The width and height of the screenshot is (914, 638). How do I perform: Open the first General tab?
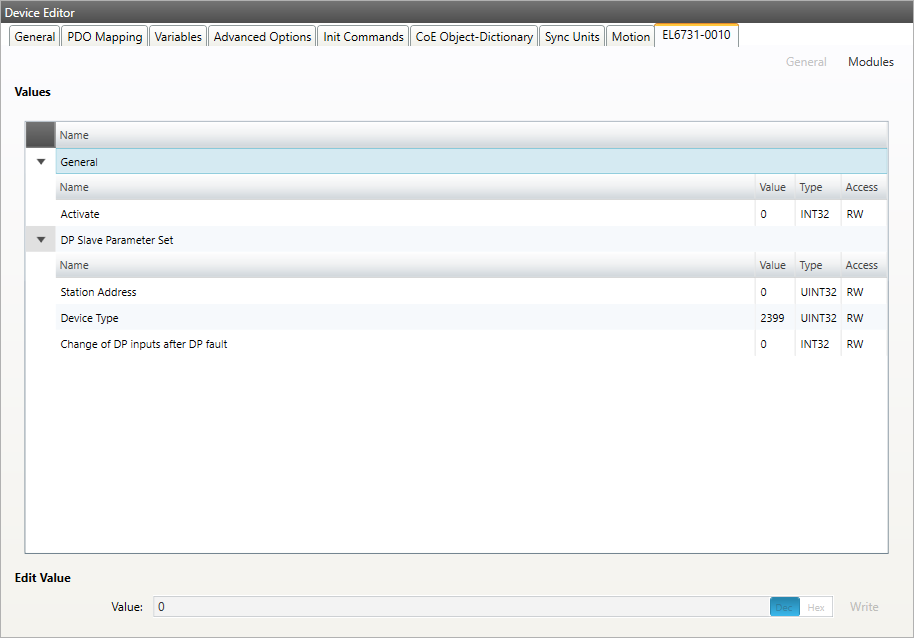coord(35,37)
